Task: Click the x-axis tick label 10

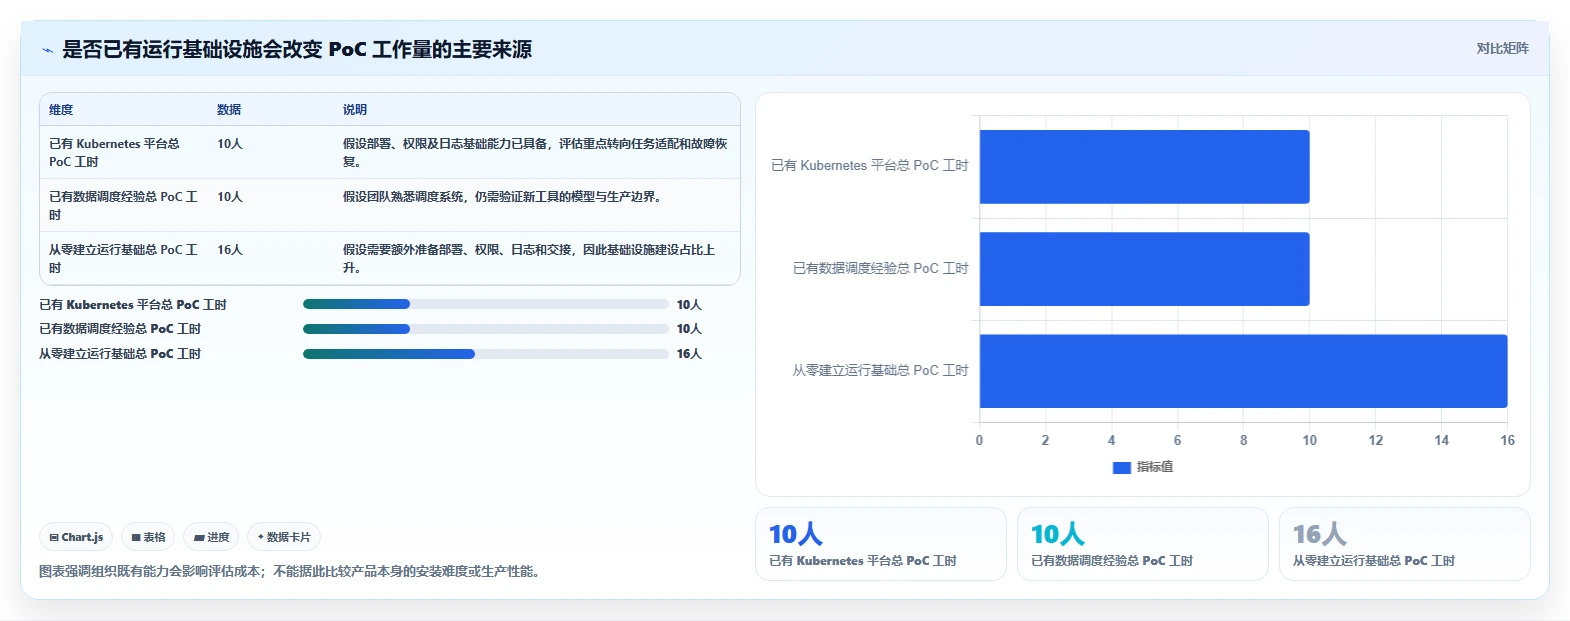Action: point(1309,440)
